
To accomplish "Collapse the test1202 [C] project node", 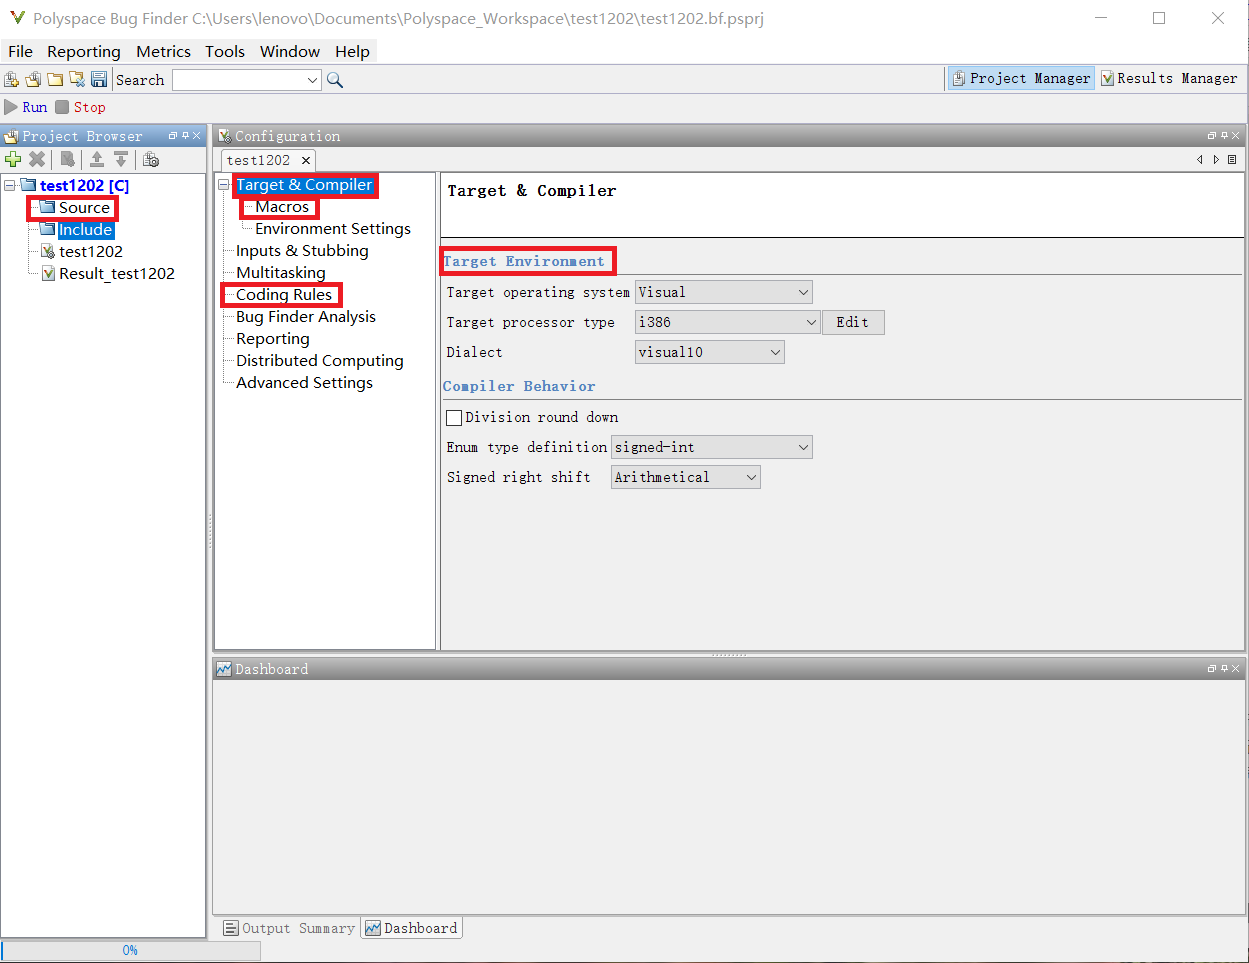I will click(x=9, y=185).
